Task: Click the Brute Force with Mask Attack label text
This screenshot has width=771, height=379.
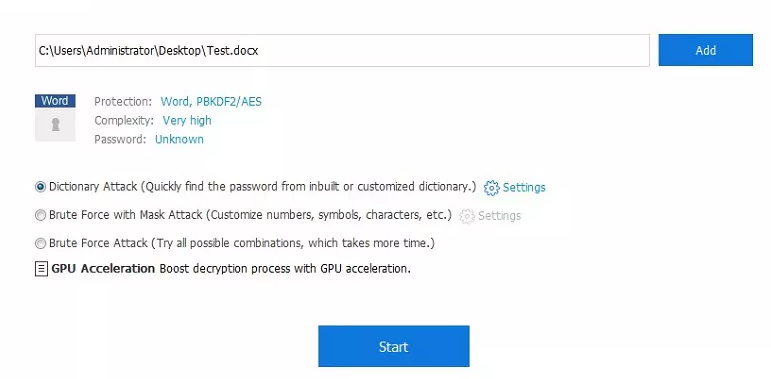Action: click(126, 215)
